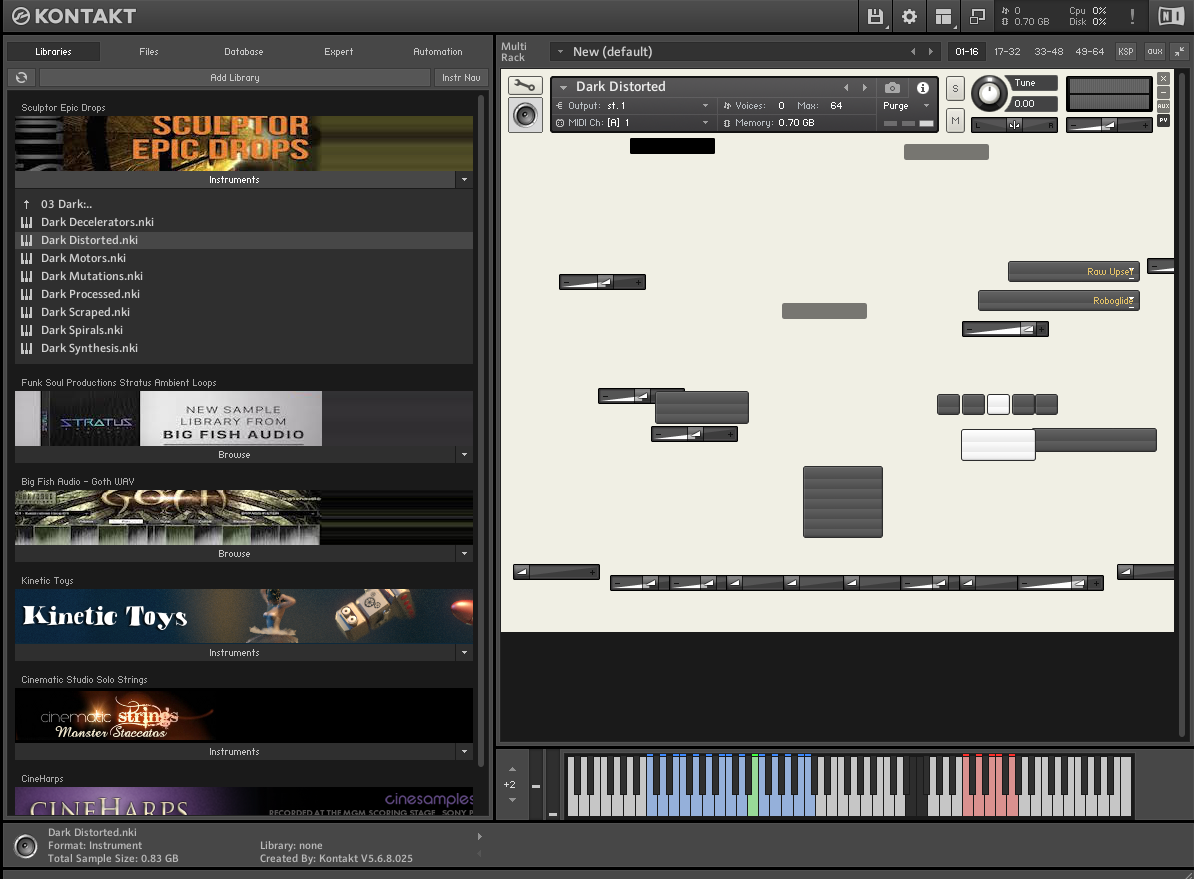The height and width of the screenshot is (879, 1194).
Task: Open the save/load files menu icon
Action: click(876, 16)
